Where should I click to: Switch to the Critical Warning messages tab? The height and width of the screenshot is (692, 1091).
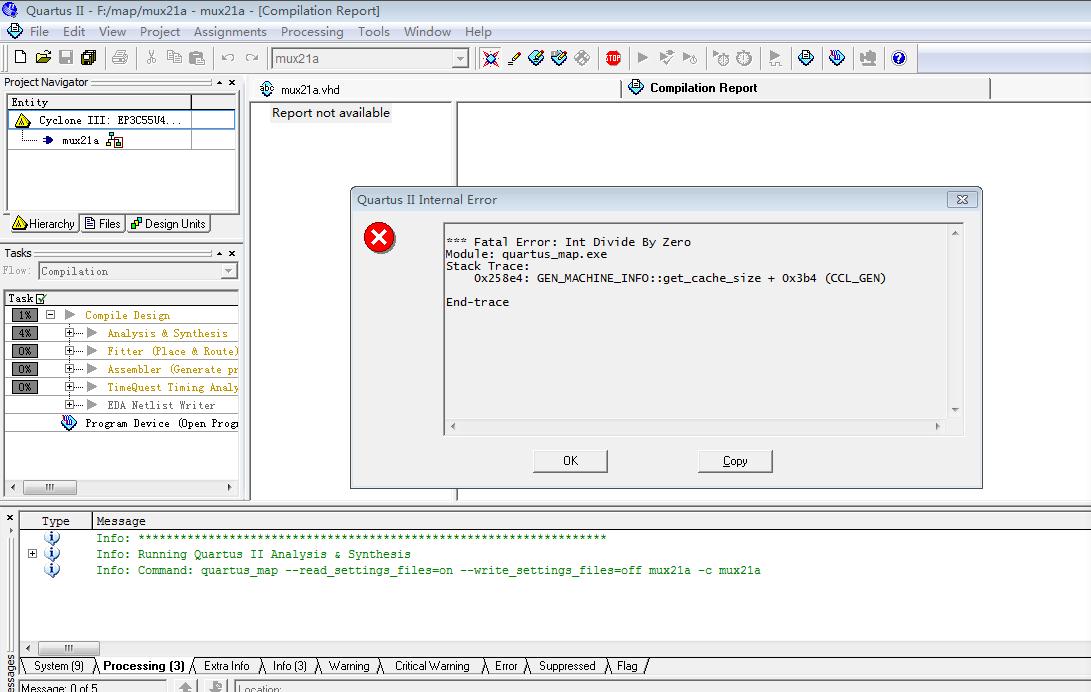[432, 666]
